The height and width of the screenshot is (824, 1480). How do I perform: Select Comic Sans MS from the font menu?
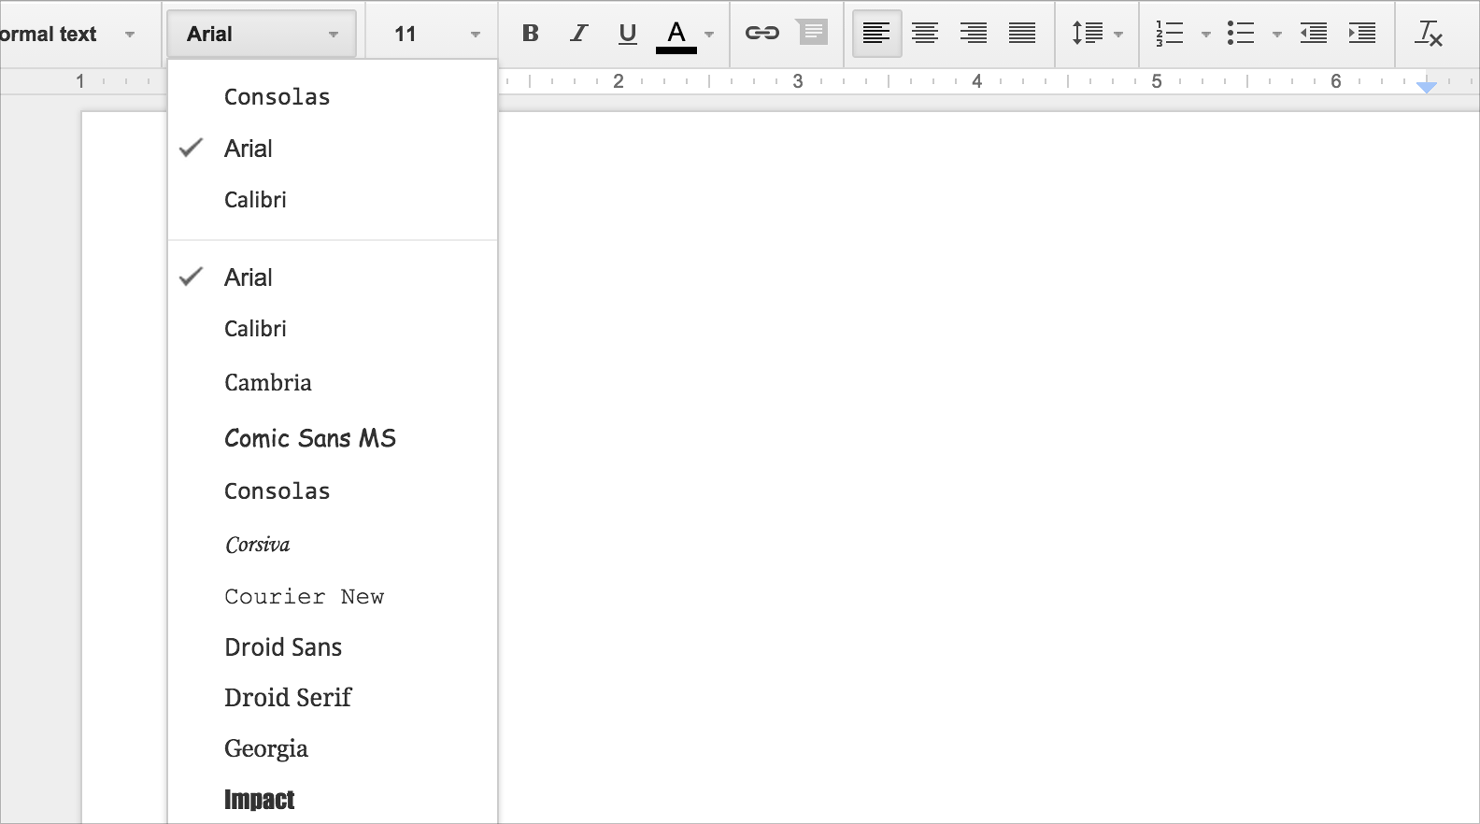(x=310, y=438)
